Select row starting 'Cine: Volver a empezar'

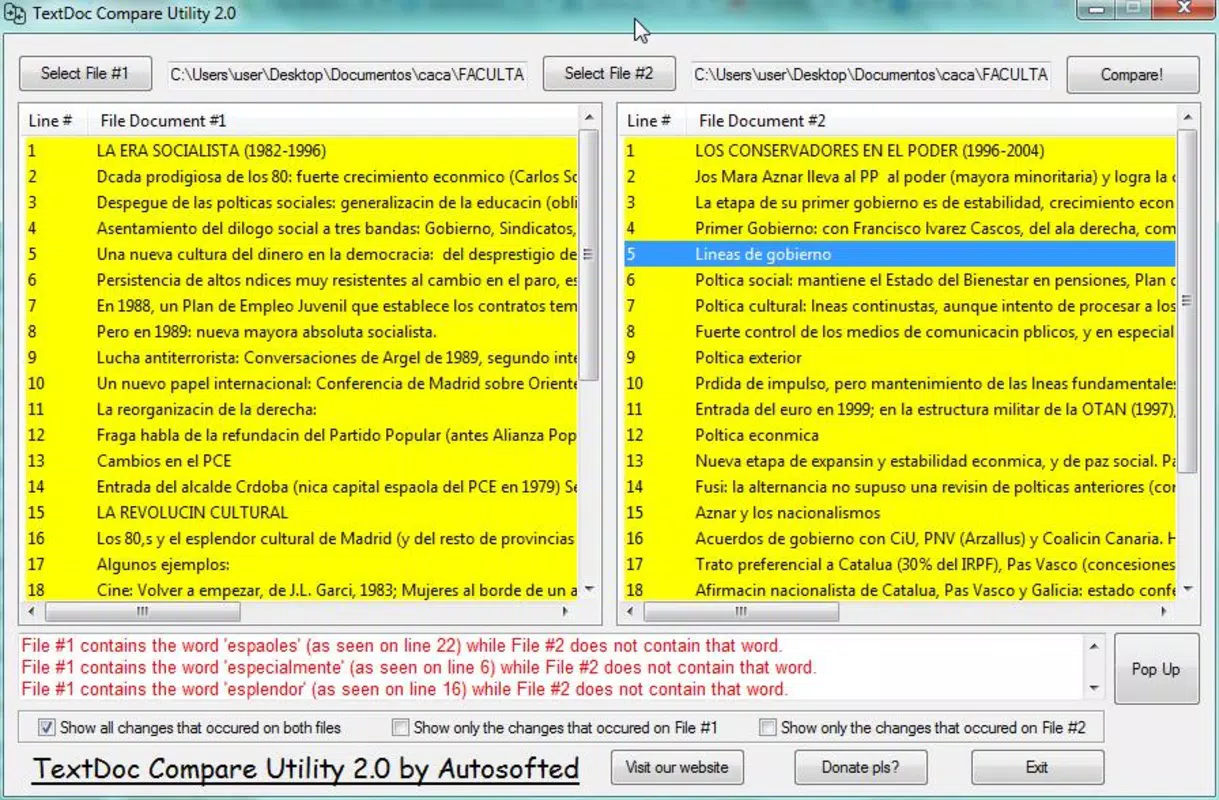300,590
